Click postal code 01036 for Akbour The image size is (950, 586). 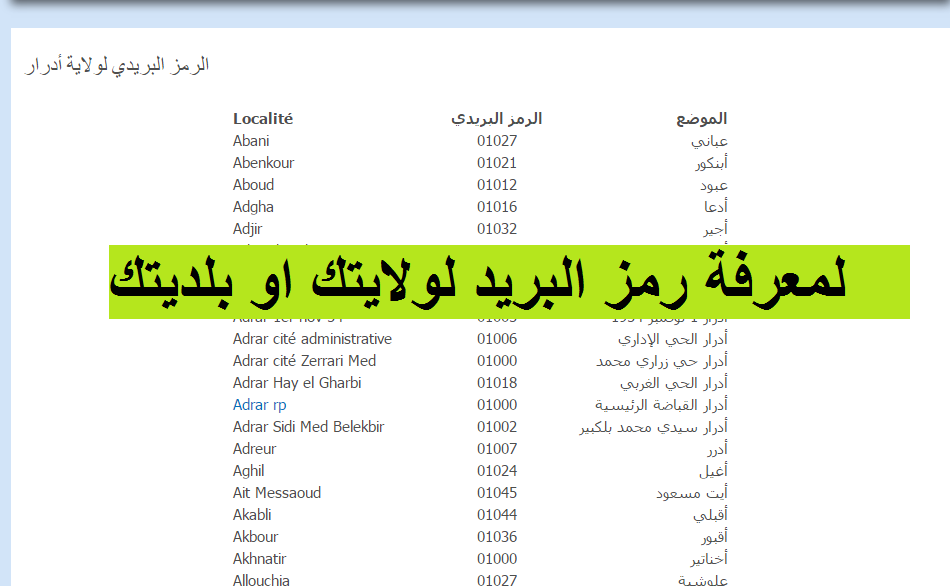[x=497, y=537]
